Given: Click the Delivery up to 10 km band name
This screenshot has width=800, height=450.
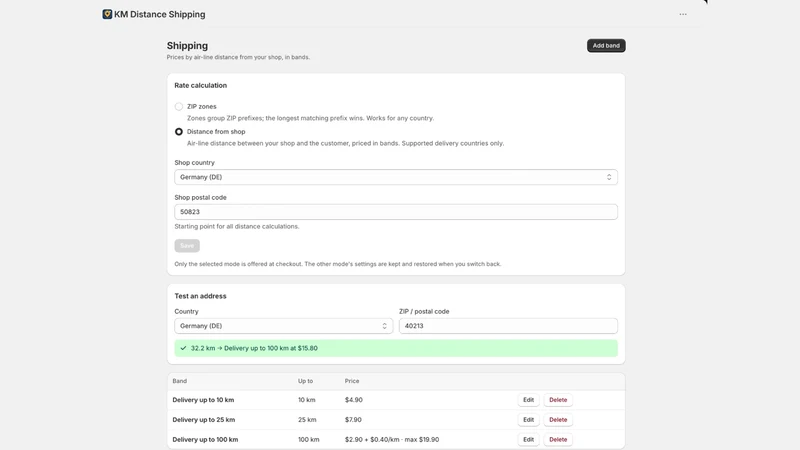Looking at the screenshot, I should (203, 400).
